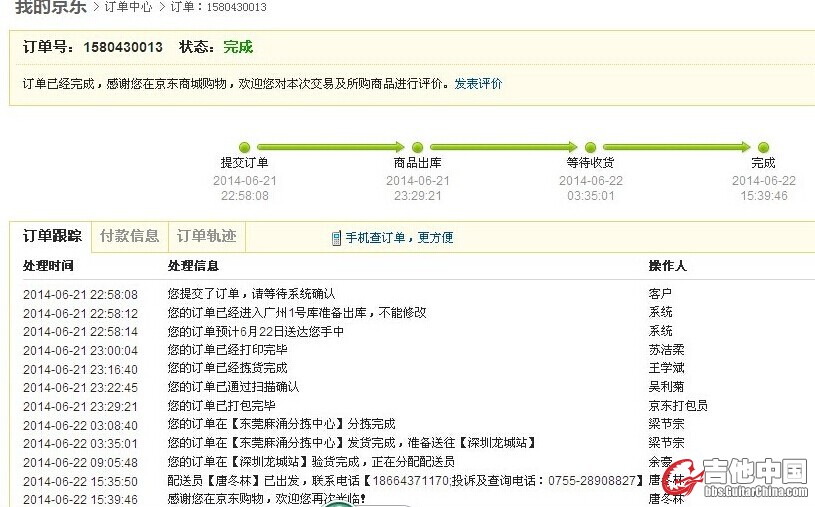
Task: Click operator name 苏洁柔
Action: point(666,350)
